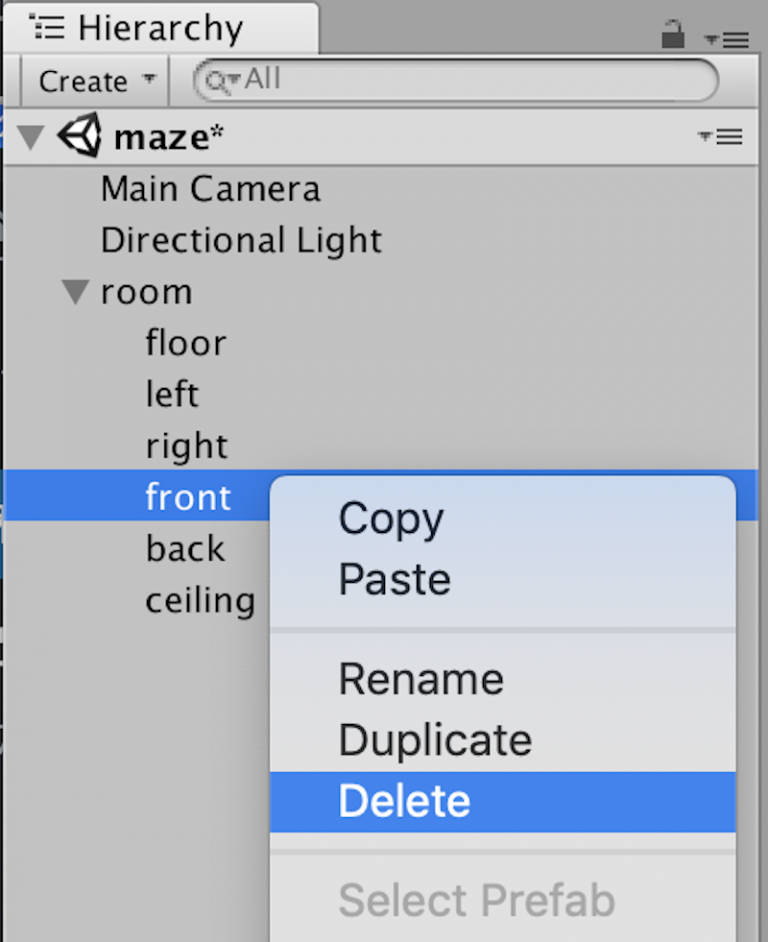Select the ceiling object in the hierarchy
Screen dimensions: 768x942
200,599
